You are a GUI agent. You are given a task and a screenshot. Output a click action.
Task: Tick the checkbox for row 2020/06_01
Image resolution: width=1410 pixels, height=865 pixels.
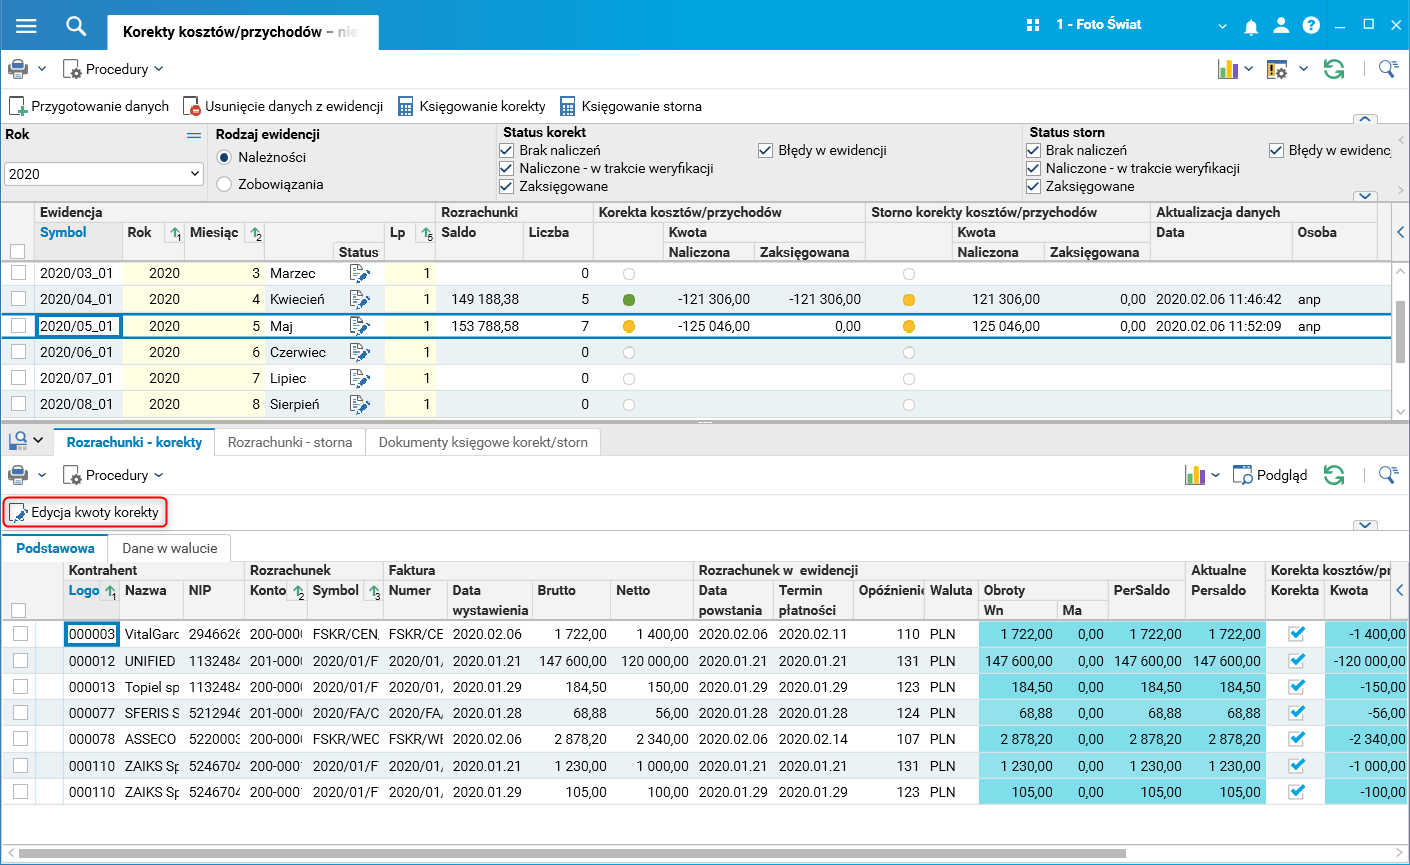(x=18, y=352)
